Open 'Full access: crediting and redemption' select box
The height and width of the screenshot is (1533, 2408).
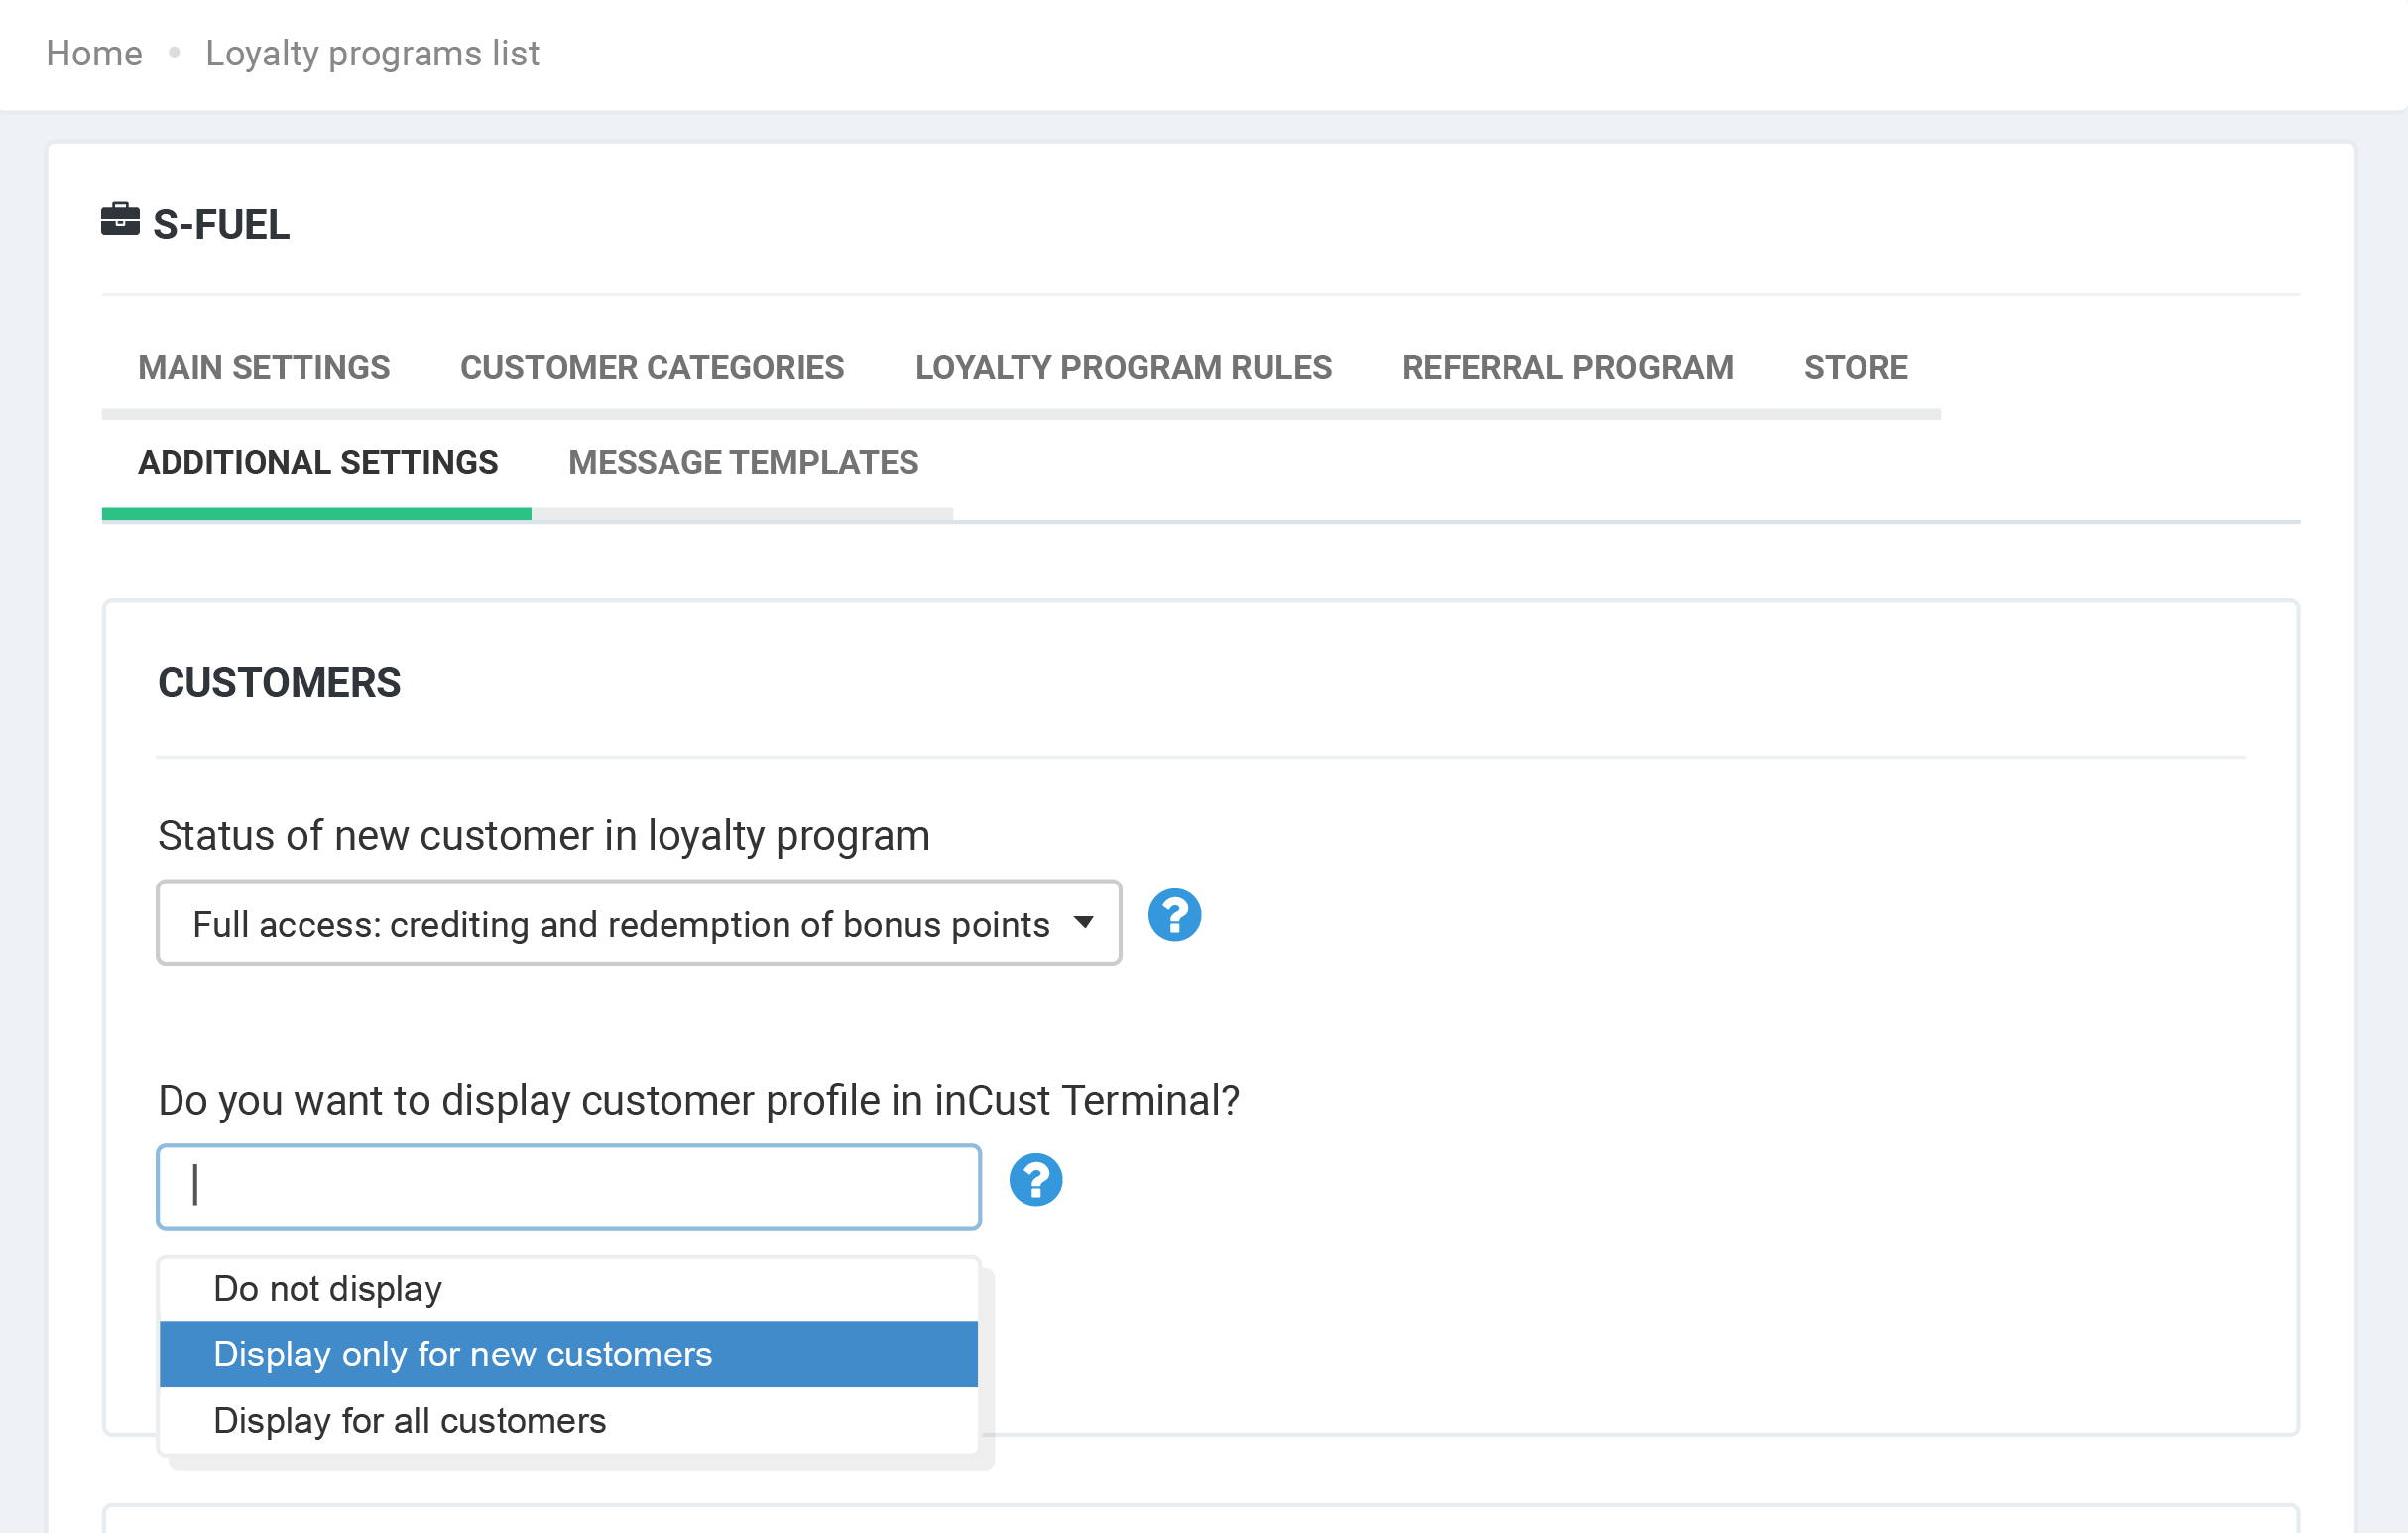coord(620,923)
